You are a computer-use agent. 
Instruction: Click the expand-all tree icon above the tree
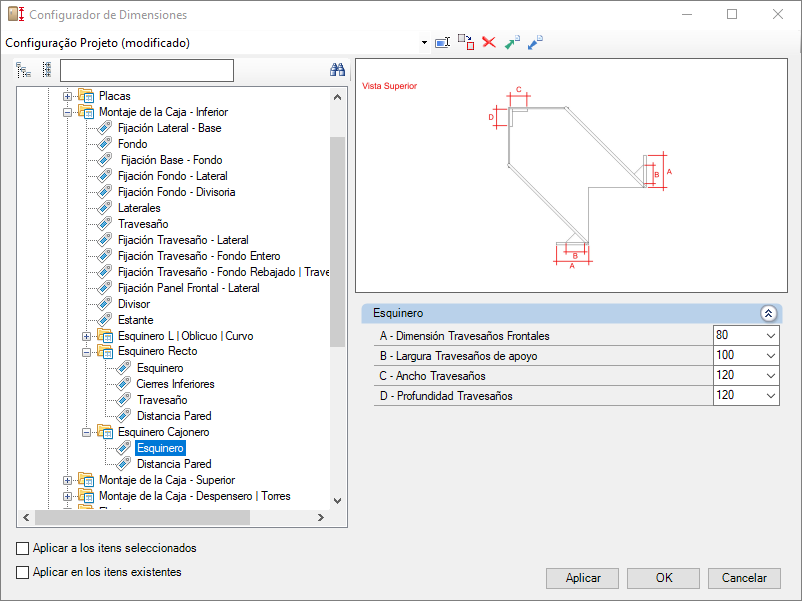(24, 70)
